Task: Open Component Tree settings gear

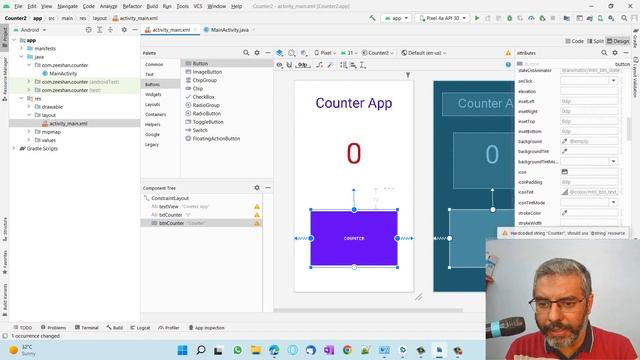Action: pos(257,188)
